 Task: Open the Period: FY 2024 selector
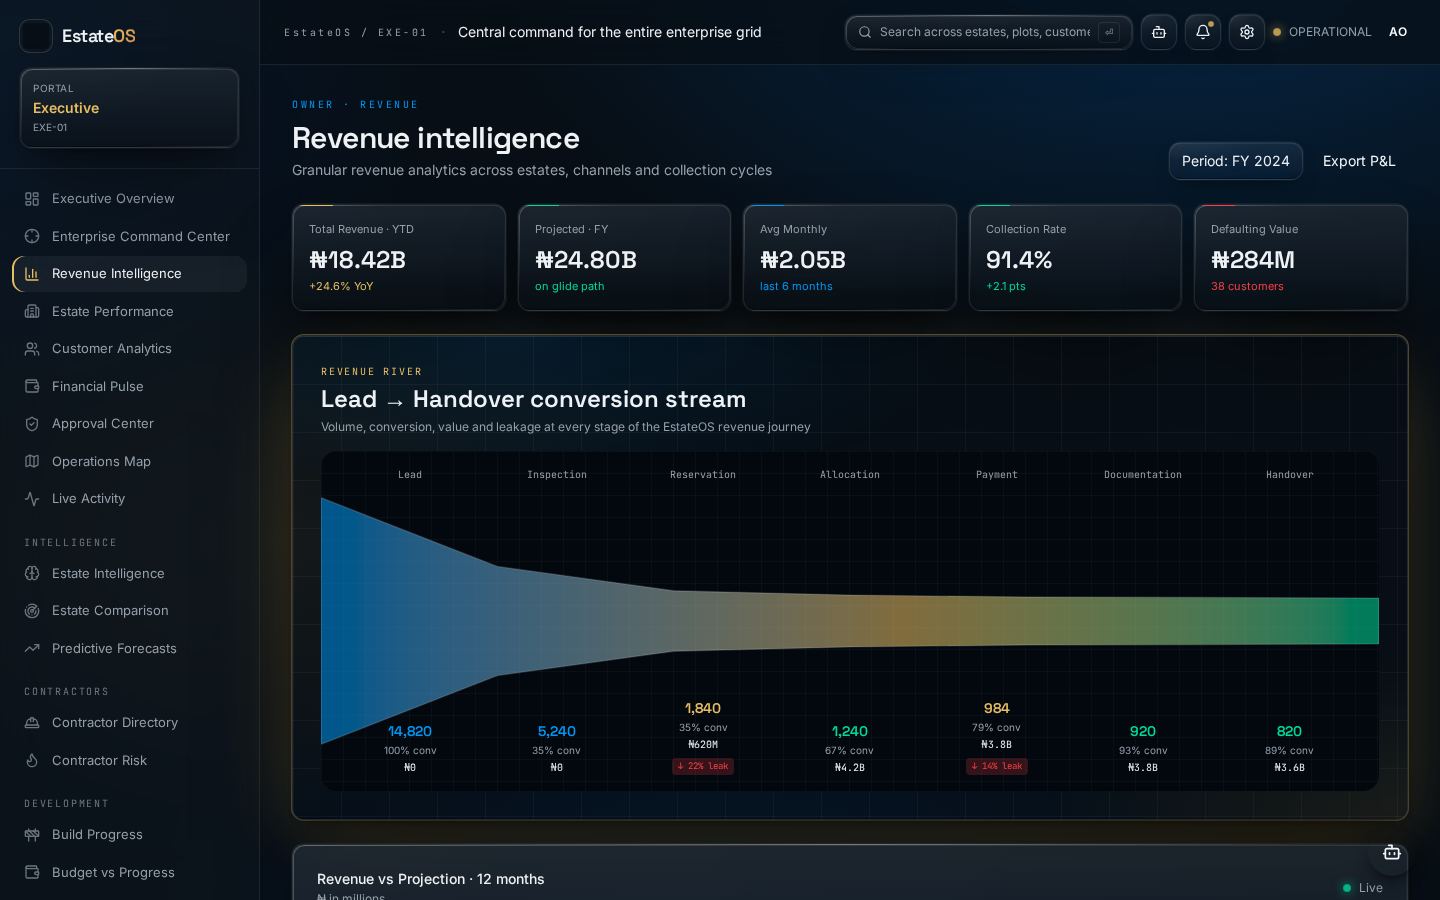point(1236,161)
